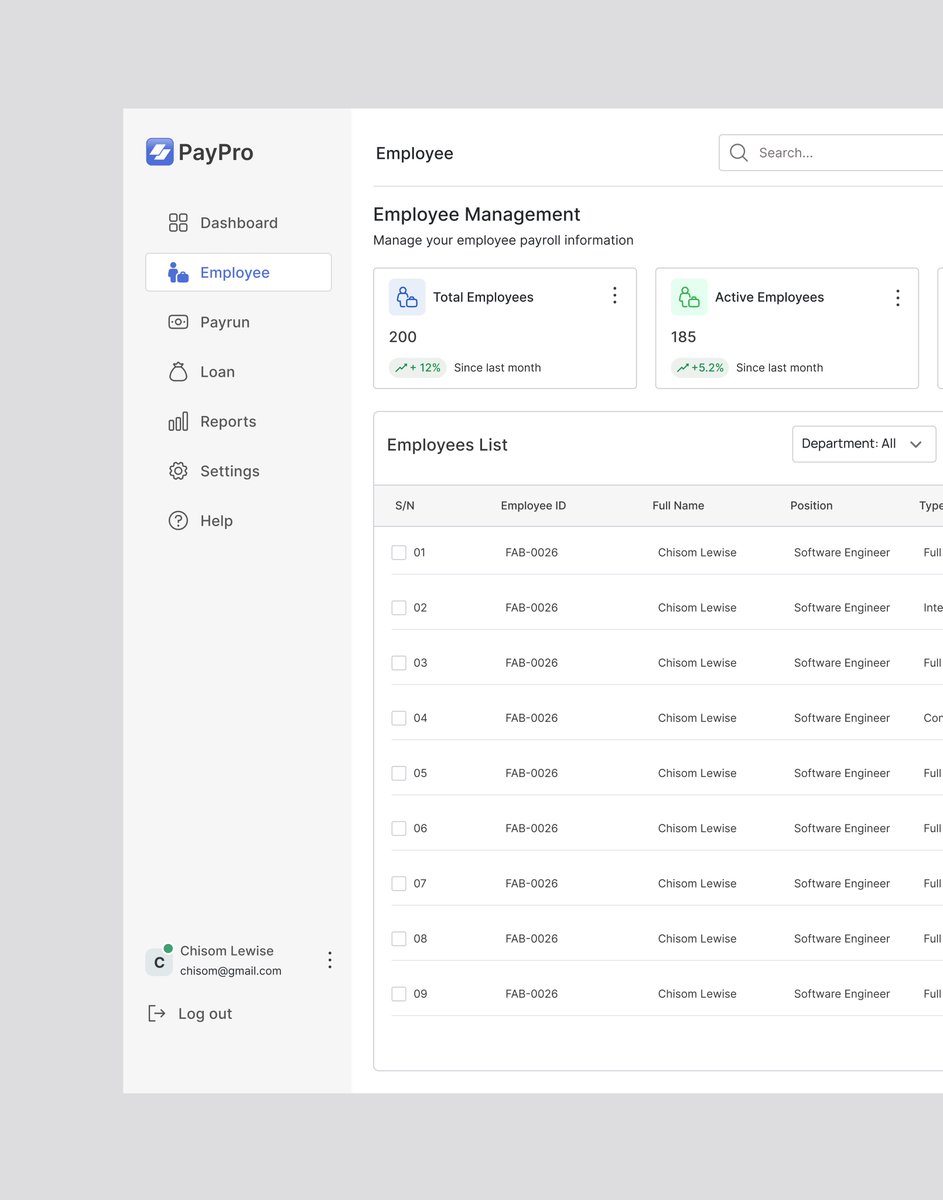This screenshot has width=943, height=1200.
Task: Click FAB-0026 in row 01
Action: [x=532, y=553]
